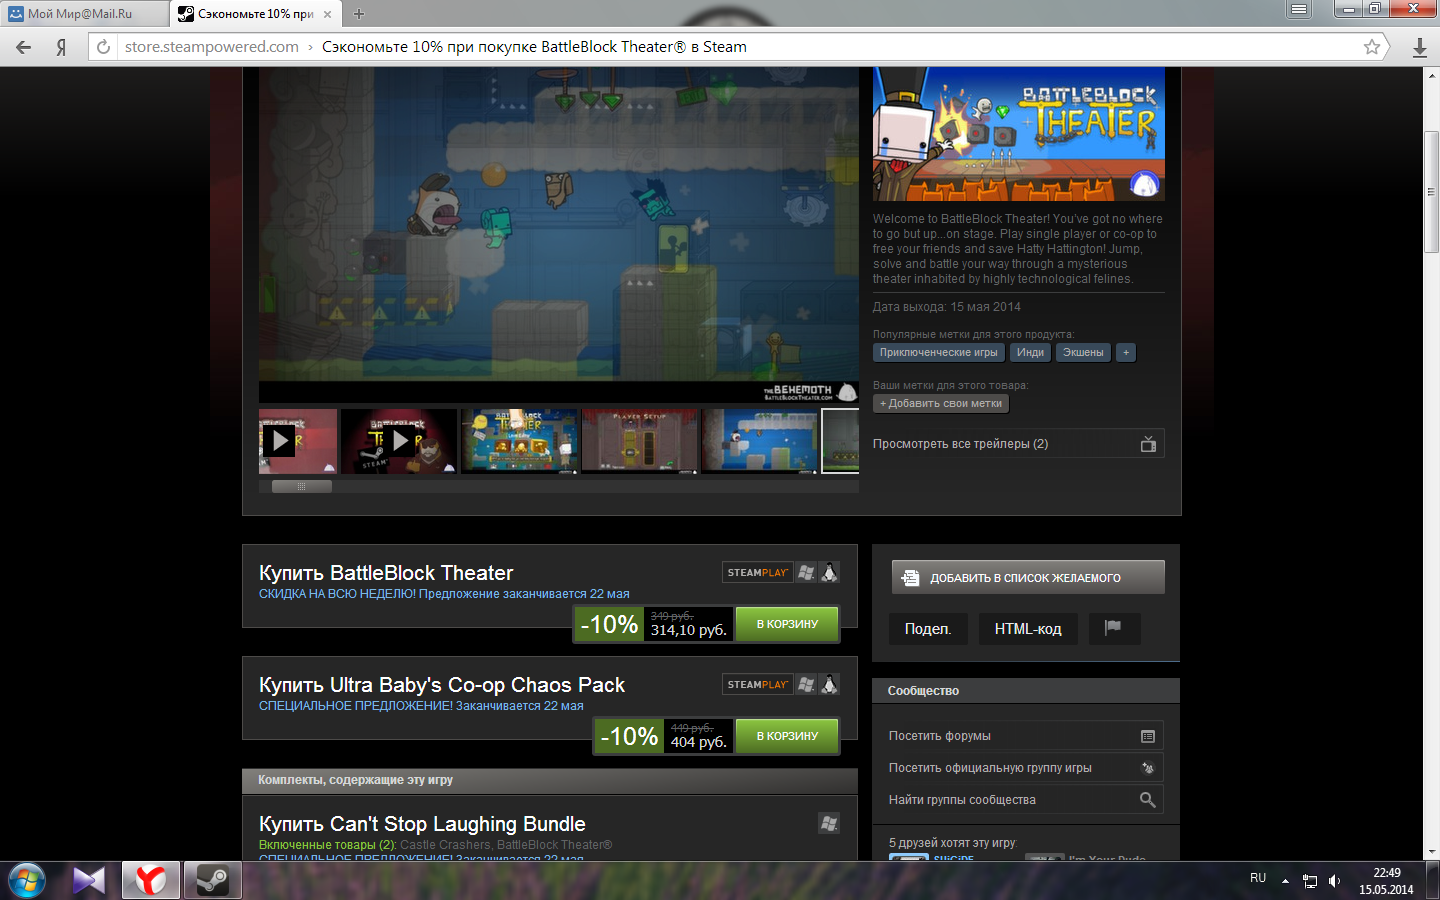Select the Сэкономьте 10% Steam tab

(x=255, y=14)
